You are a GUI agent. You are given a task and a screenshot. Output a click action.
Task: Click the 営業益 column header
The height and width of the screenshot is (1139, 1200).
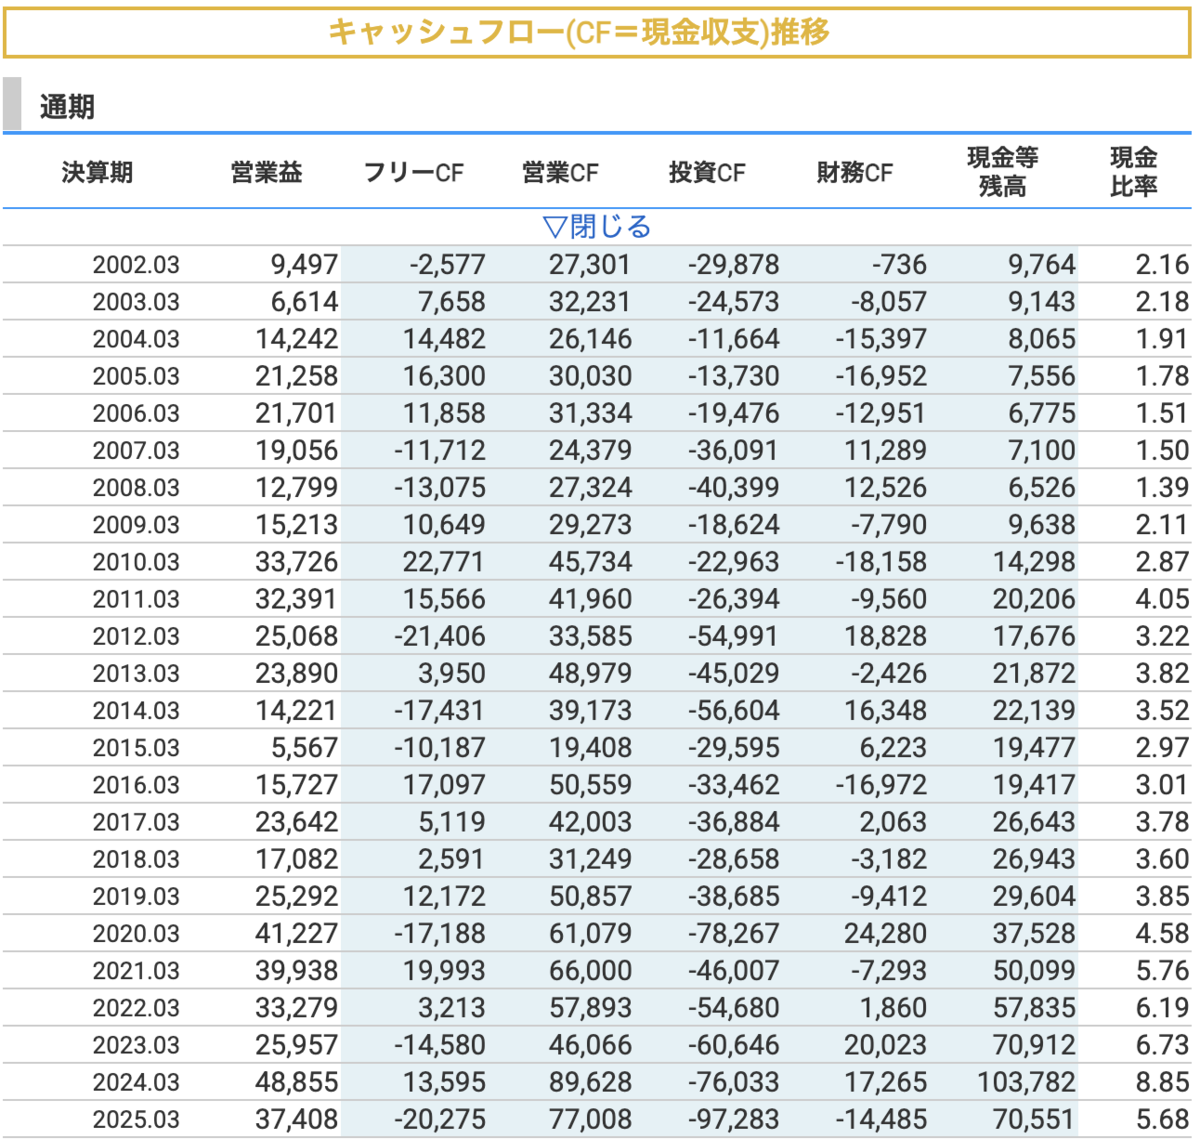(266, 172)
